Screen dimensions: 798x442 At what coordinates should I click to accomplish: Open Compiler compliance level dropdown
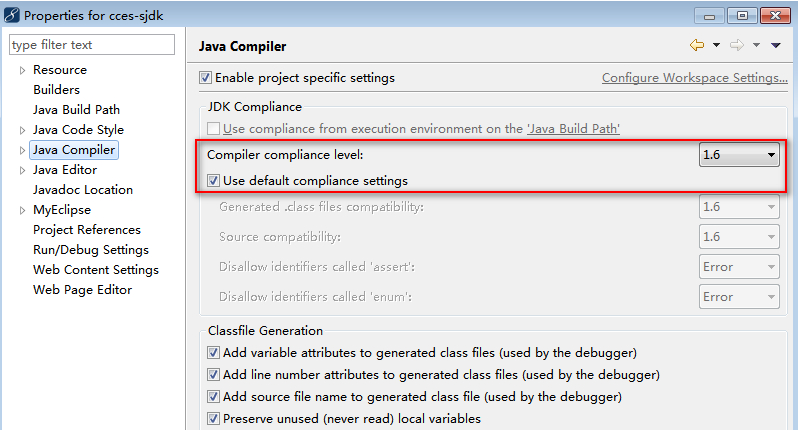(x=739, y=155)
